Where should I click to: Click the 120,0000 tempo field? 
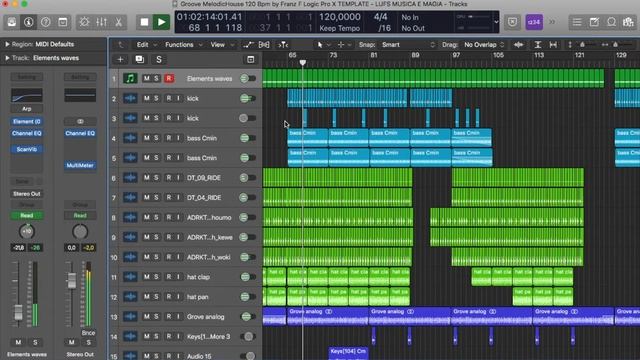[340, 17]
